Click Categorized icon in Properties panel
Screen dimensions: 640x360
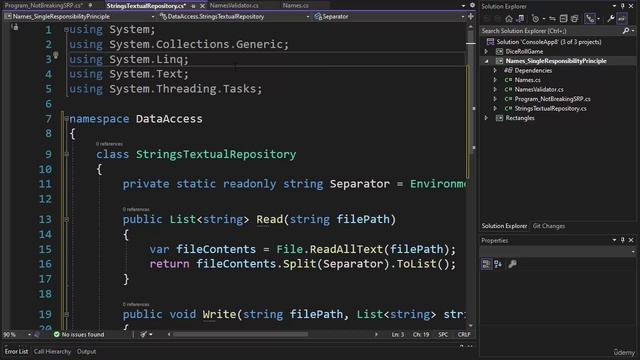click(x=486, y=264)
